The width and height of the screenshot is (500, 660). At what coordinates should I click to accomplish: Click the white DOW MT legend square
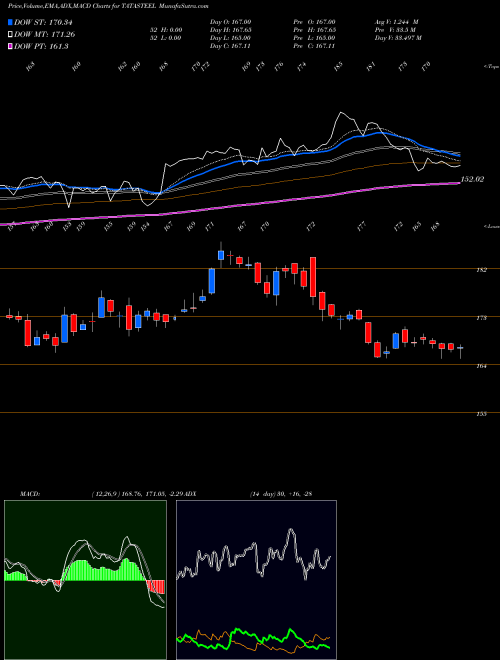10,35
